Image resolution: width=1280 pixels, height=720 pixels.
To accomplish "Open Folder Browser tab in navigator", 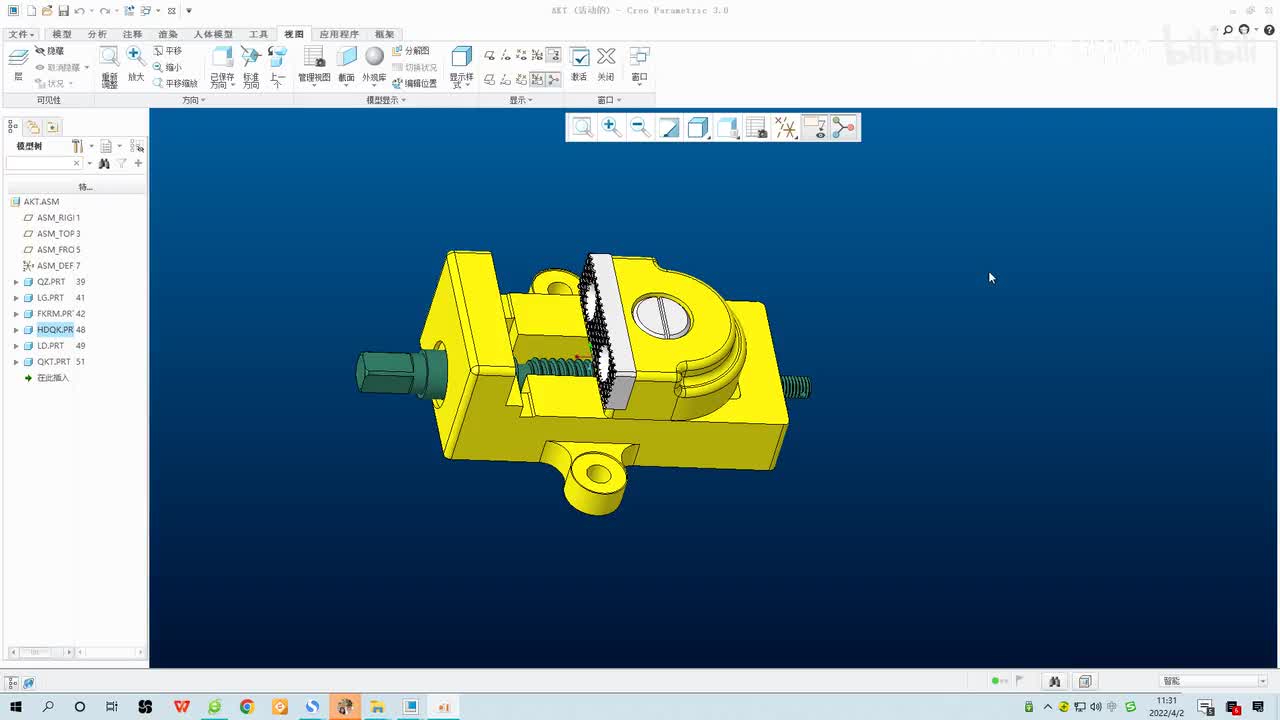I will tap(33, 127).
